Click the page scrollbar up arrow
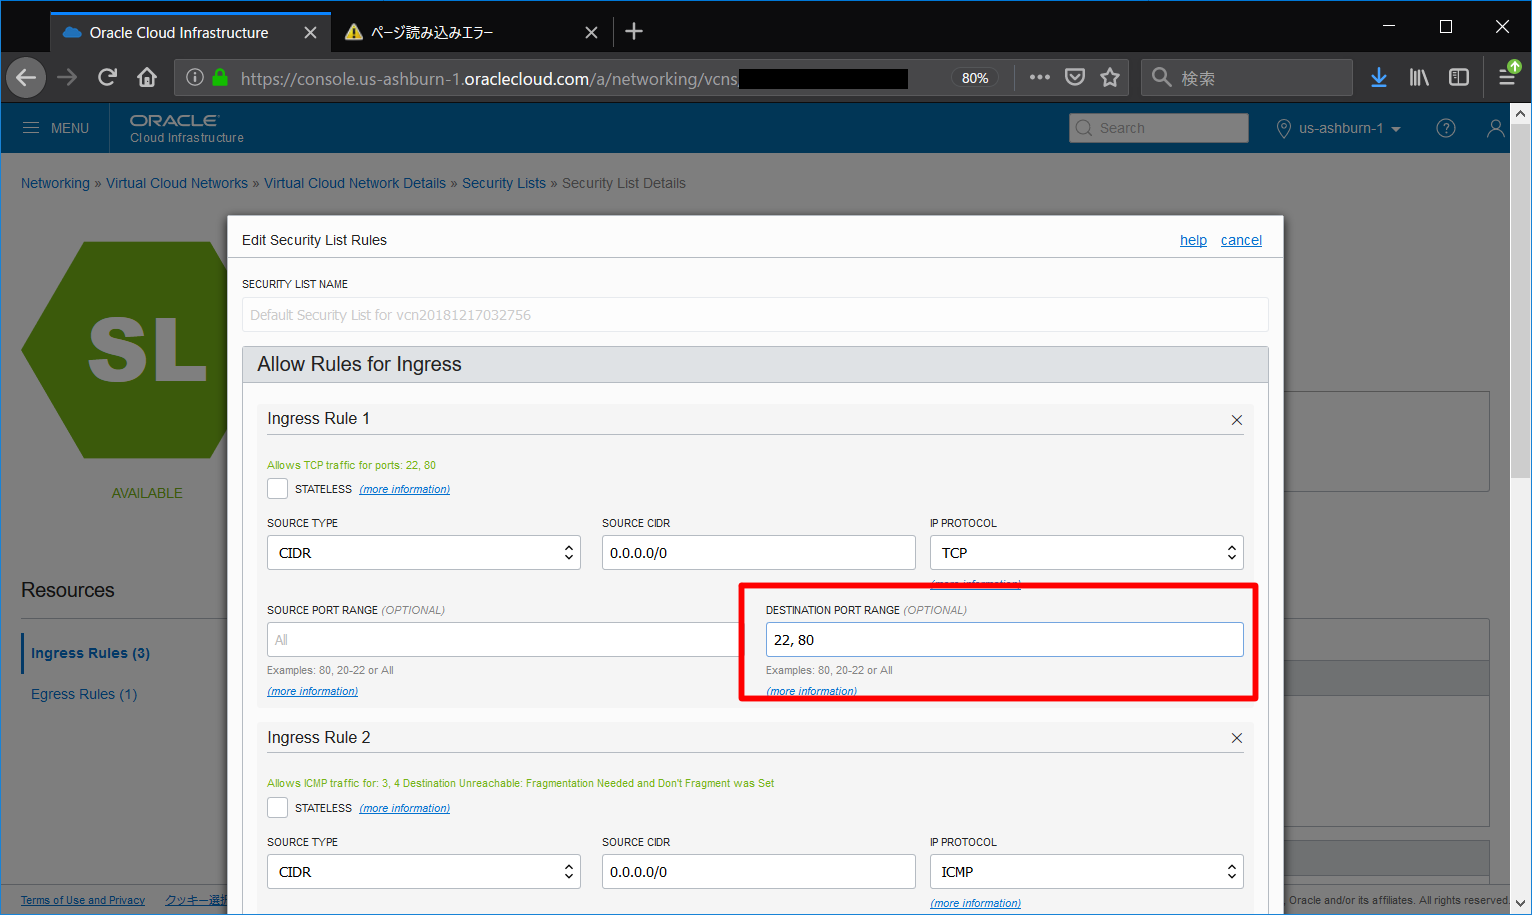Image resolution: width=1532 pixels, height=915 pixels. pos(1520,114)
